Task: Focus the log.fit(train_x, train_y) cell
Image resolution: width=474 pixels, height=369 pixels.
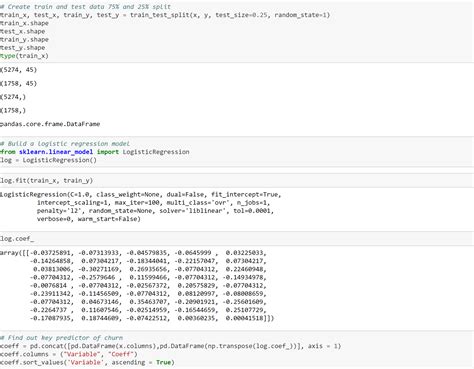Action: [x=237, y=180]
